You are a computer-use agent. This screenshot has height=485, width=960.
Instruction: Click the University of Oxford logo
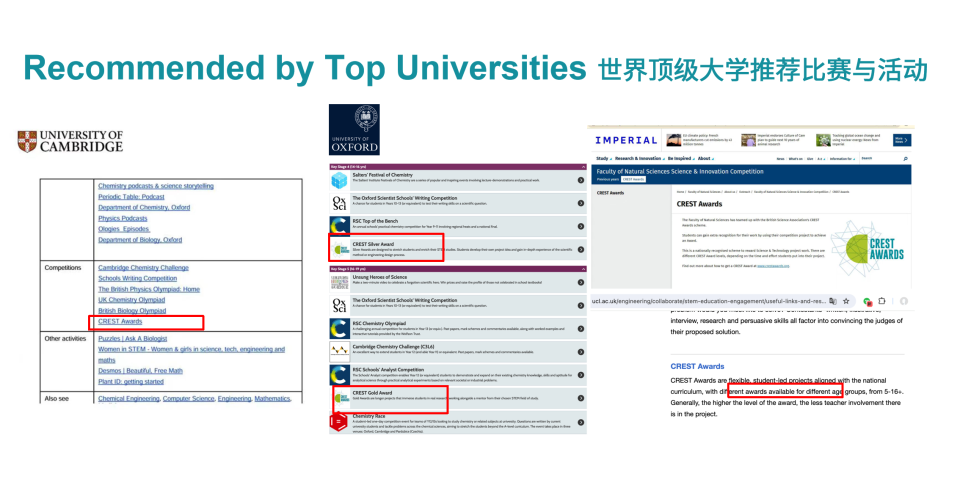click(354, 129)
